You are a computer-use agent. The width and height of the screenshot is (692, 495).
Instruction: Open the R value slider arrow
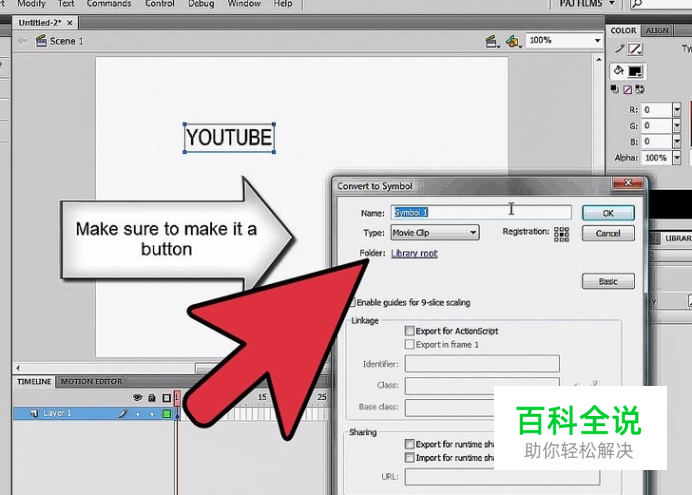pos(677,109)
